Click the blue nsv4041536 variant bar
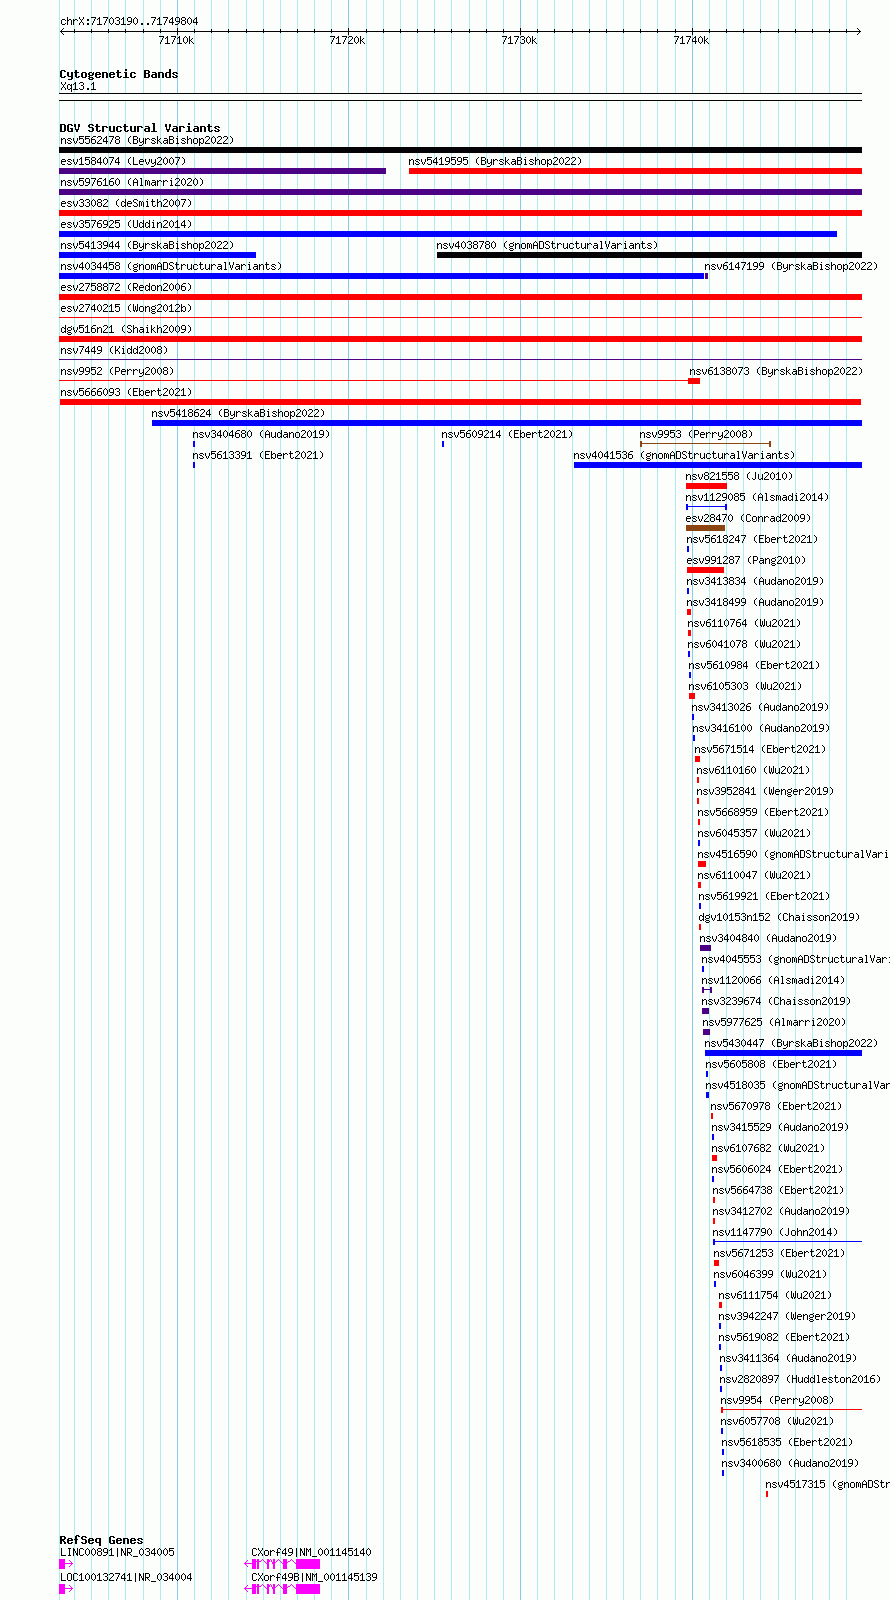890x1600 pixels. [x=717, y=465]
